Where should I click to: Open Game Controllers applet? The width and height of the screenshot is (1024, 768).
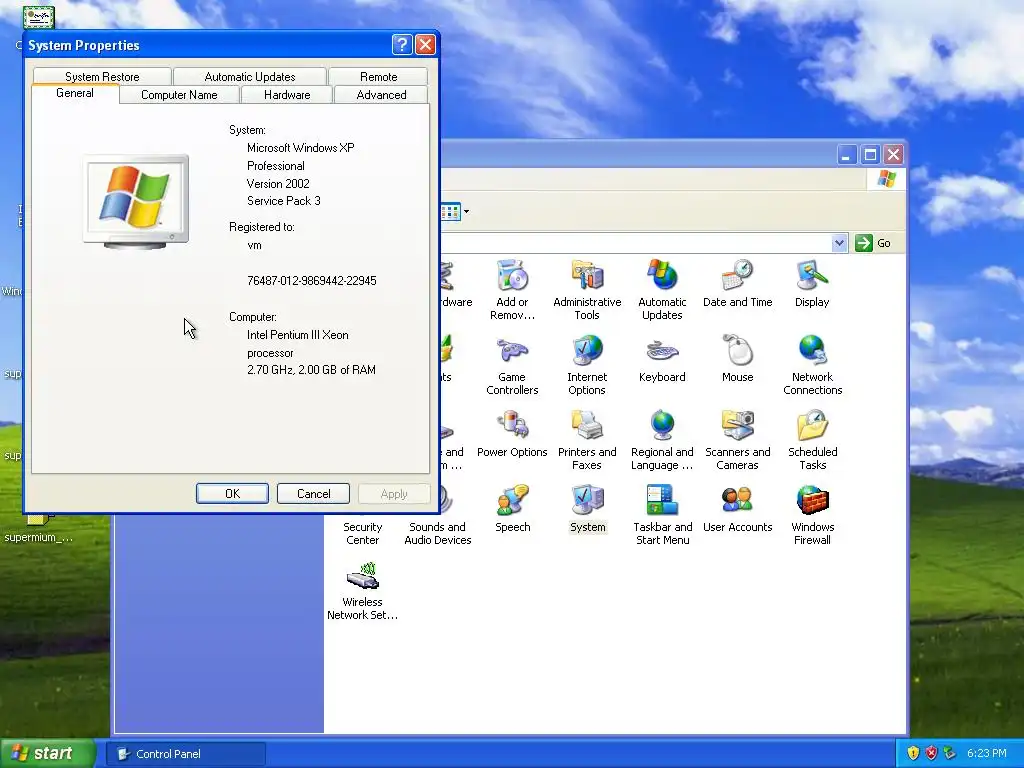(x=512, y=365)
